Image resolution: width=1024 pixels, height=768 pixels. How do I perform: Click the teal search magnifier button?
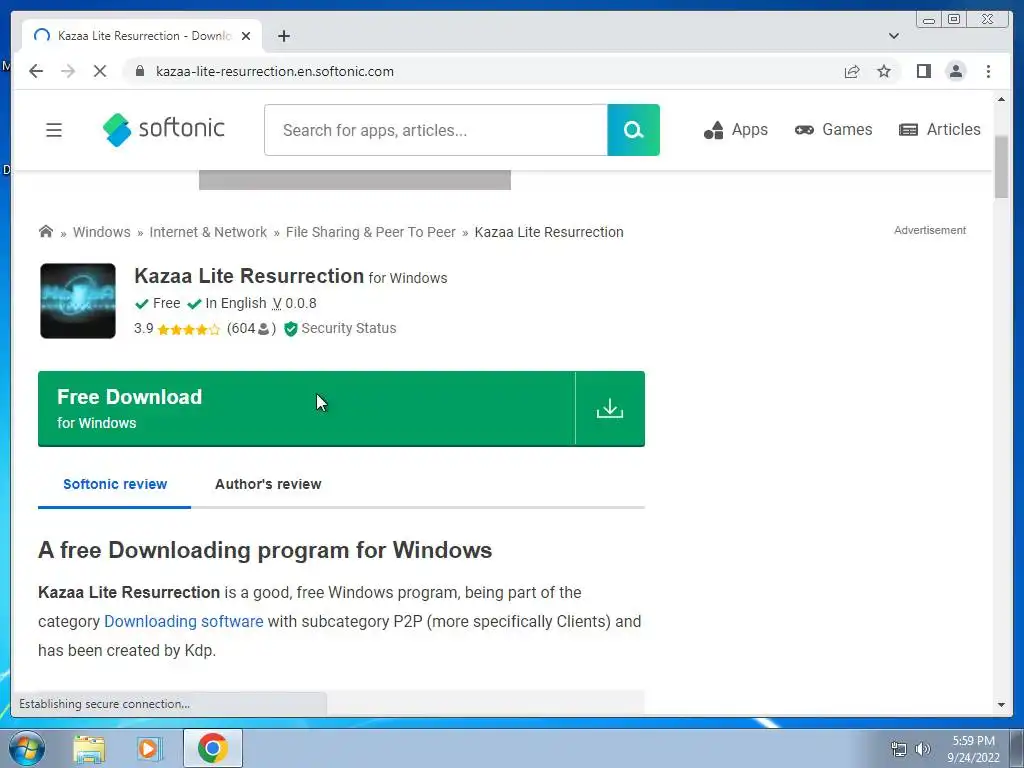pos(633,130)
